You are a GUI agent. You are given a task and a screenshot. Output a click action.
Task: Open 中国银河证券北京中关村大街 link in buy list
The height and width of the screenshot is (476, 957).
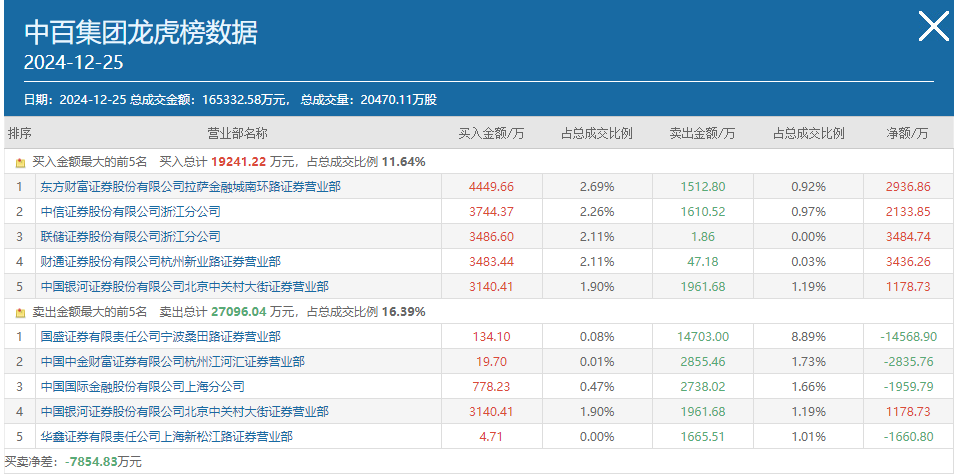pyautogui.click(x=184, y=287)
